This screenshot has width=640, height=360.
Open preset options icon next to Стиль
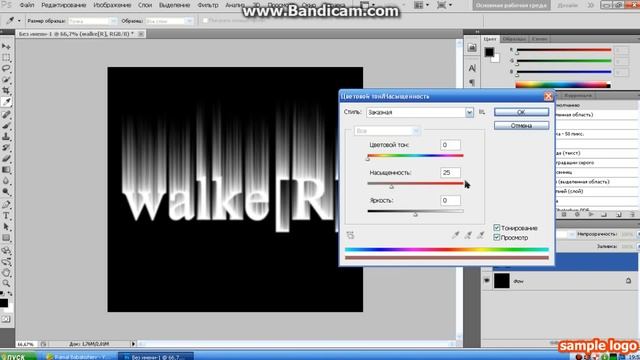tap(482, 112)
